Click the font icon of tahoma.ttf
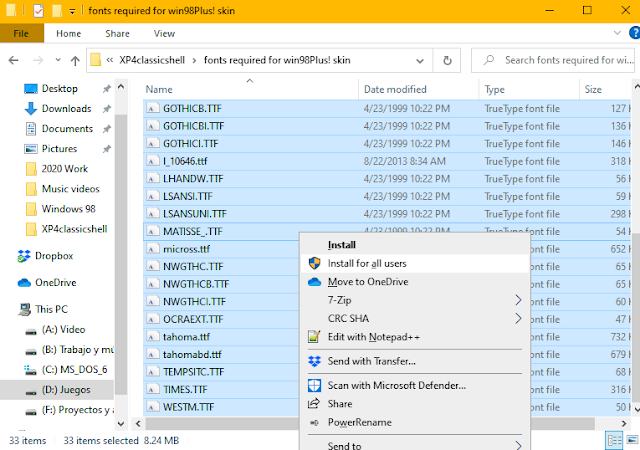 click(152, 336)
